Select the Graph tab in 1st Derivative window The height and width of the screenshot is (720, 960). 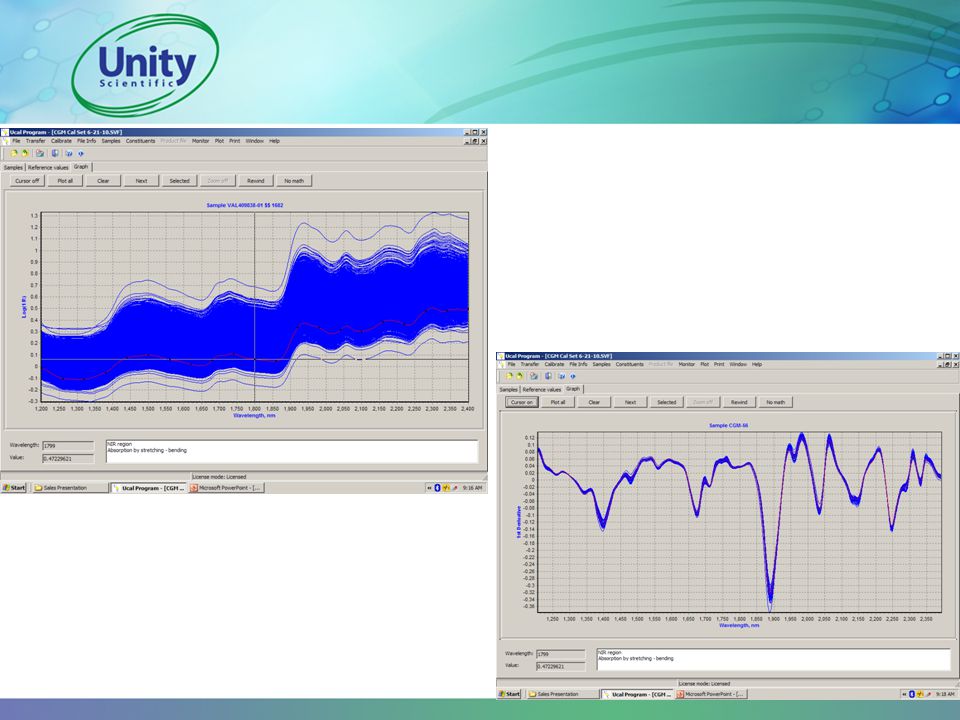572,389
